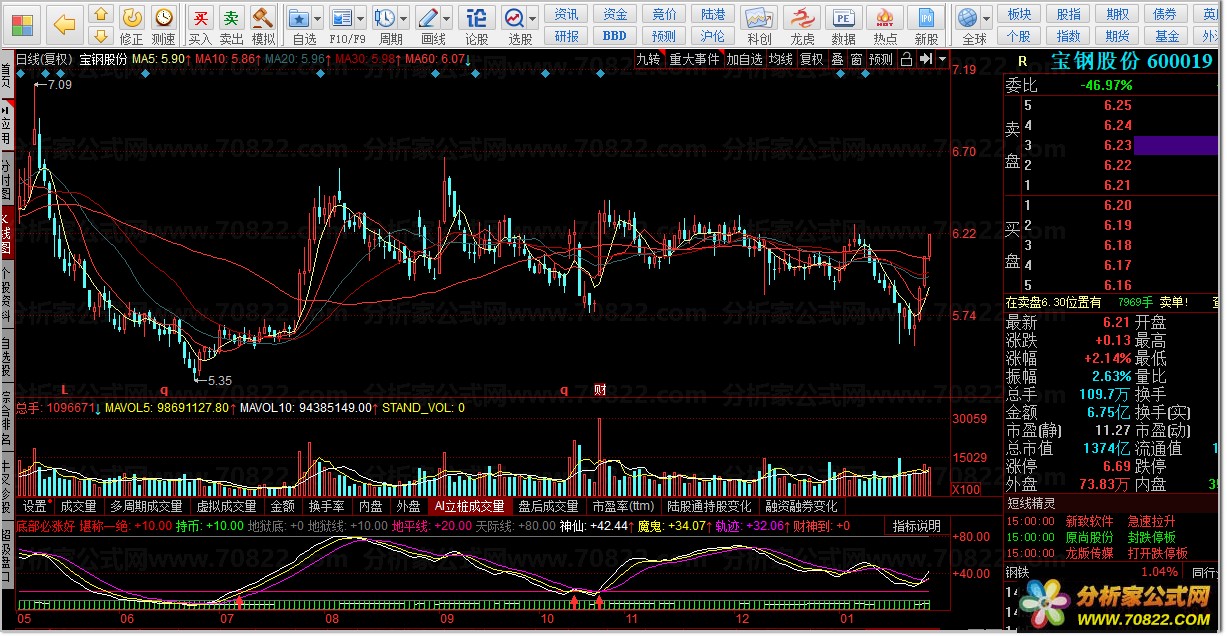Toggle 预测 in chart toolbar
Image resolution: width=1227 pixels, height=636 pixels.
point(881,59)
